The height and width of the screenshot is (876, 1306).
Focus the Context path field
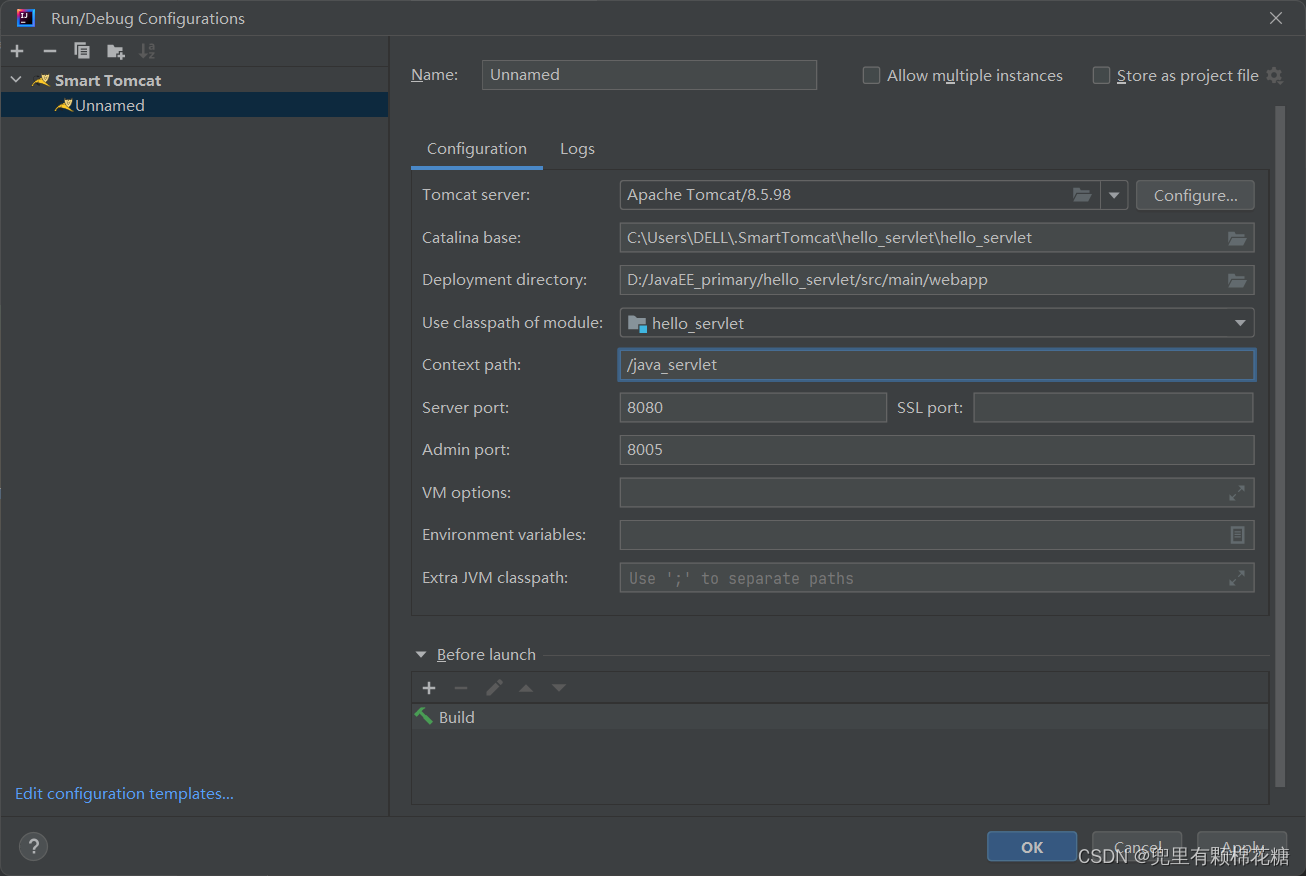coord(937,365)
